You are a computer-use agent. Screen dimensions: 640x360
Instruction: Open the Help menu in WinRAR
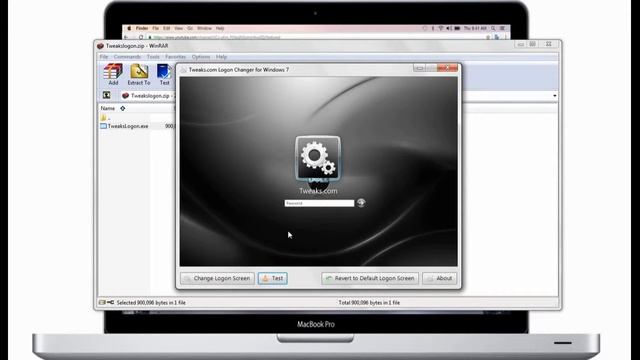(x=221, y=57)
